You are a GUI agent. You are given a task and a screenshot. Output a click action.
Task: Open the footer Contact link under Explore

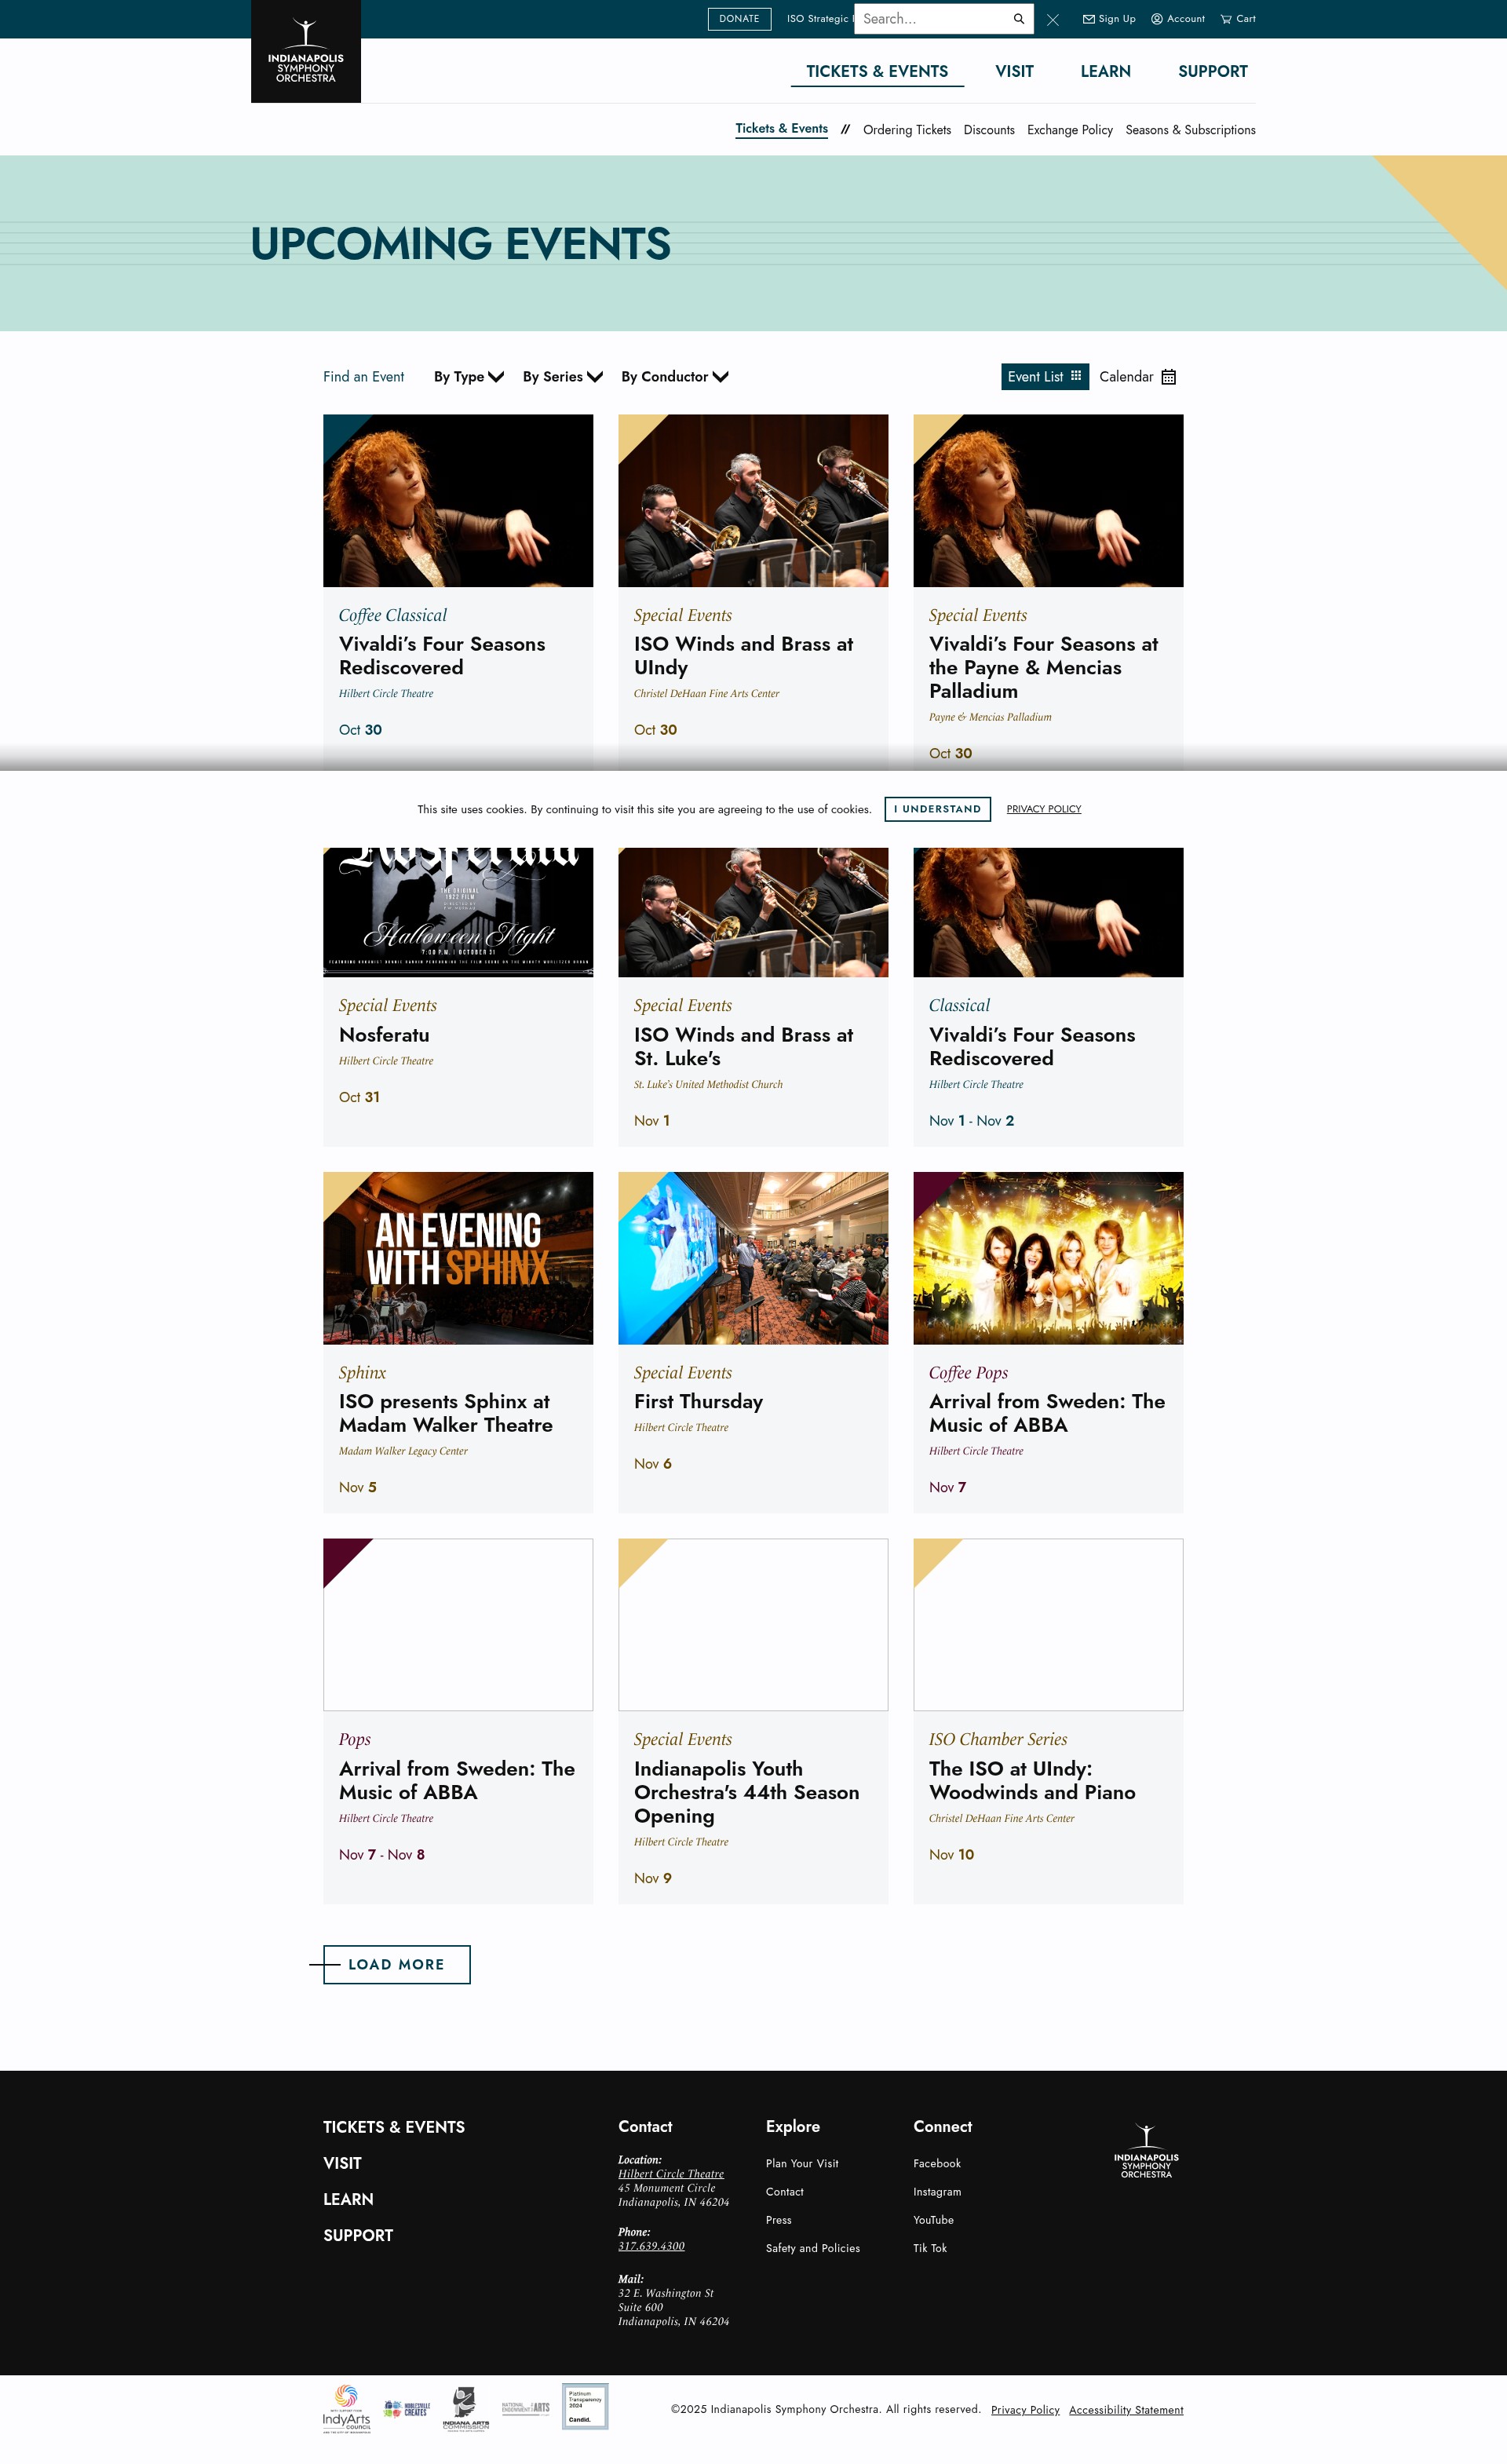tap(785, 2191)
